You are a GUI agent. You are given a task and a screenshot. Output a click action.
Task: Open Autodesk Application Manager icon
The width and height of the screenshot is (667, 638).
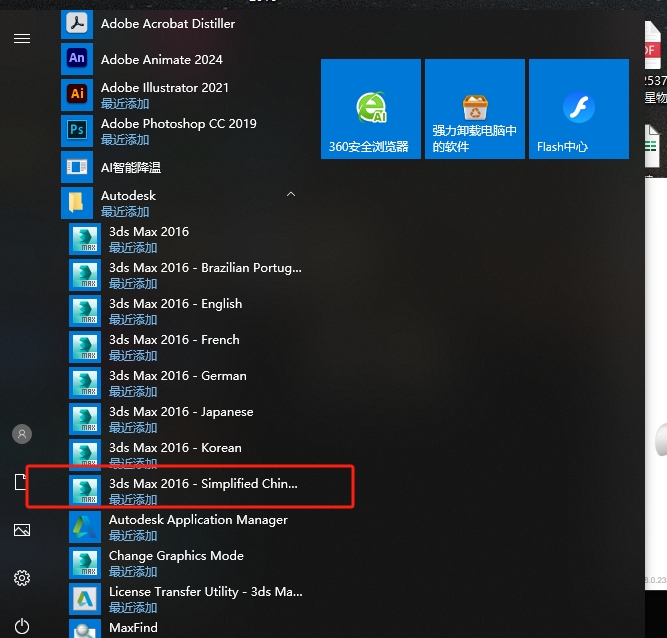click(x=85, y=526)
